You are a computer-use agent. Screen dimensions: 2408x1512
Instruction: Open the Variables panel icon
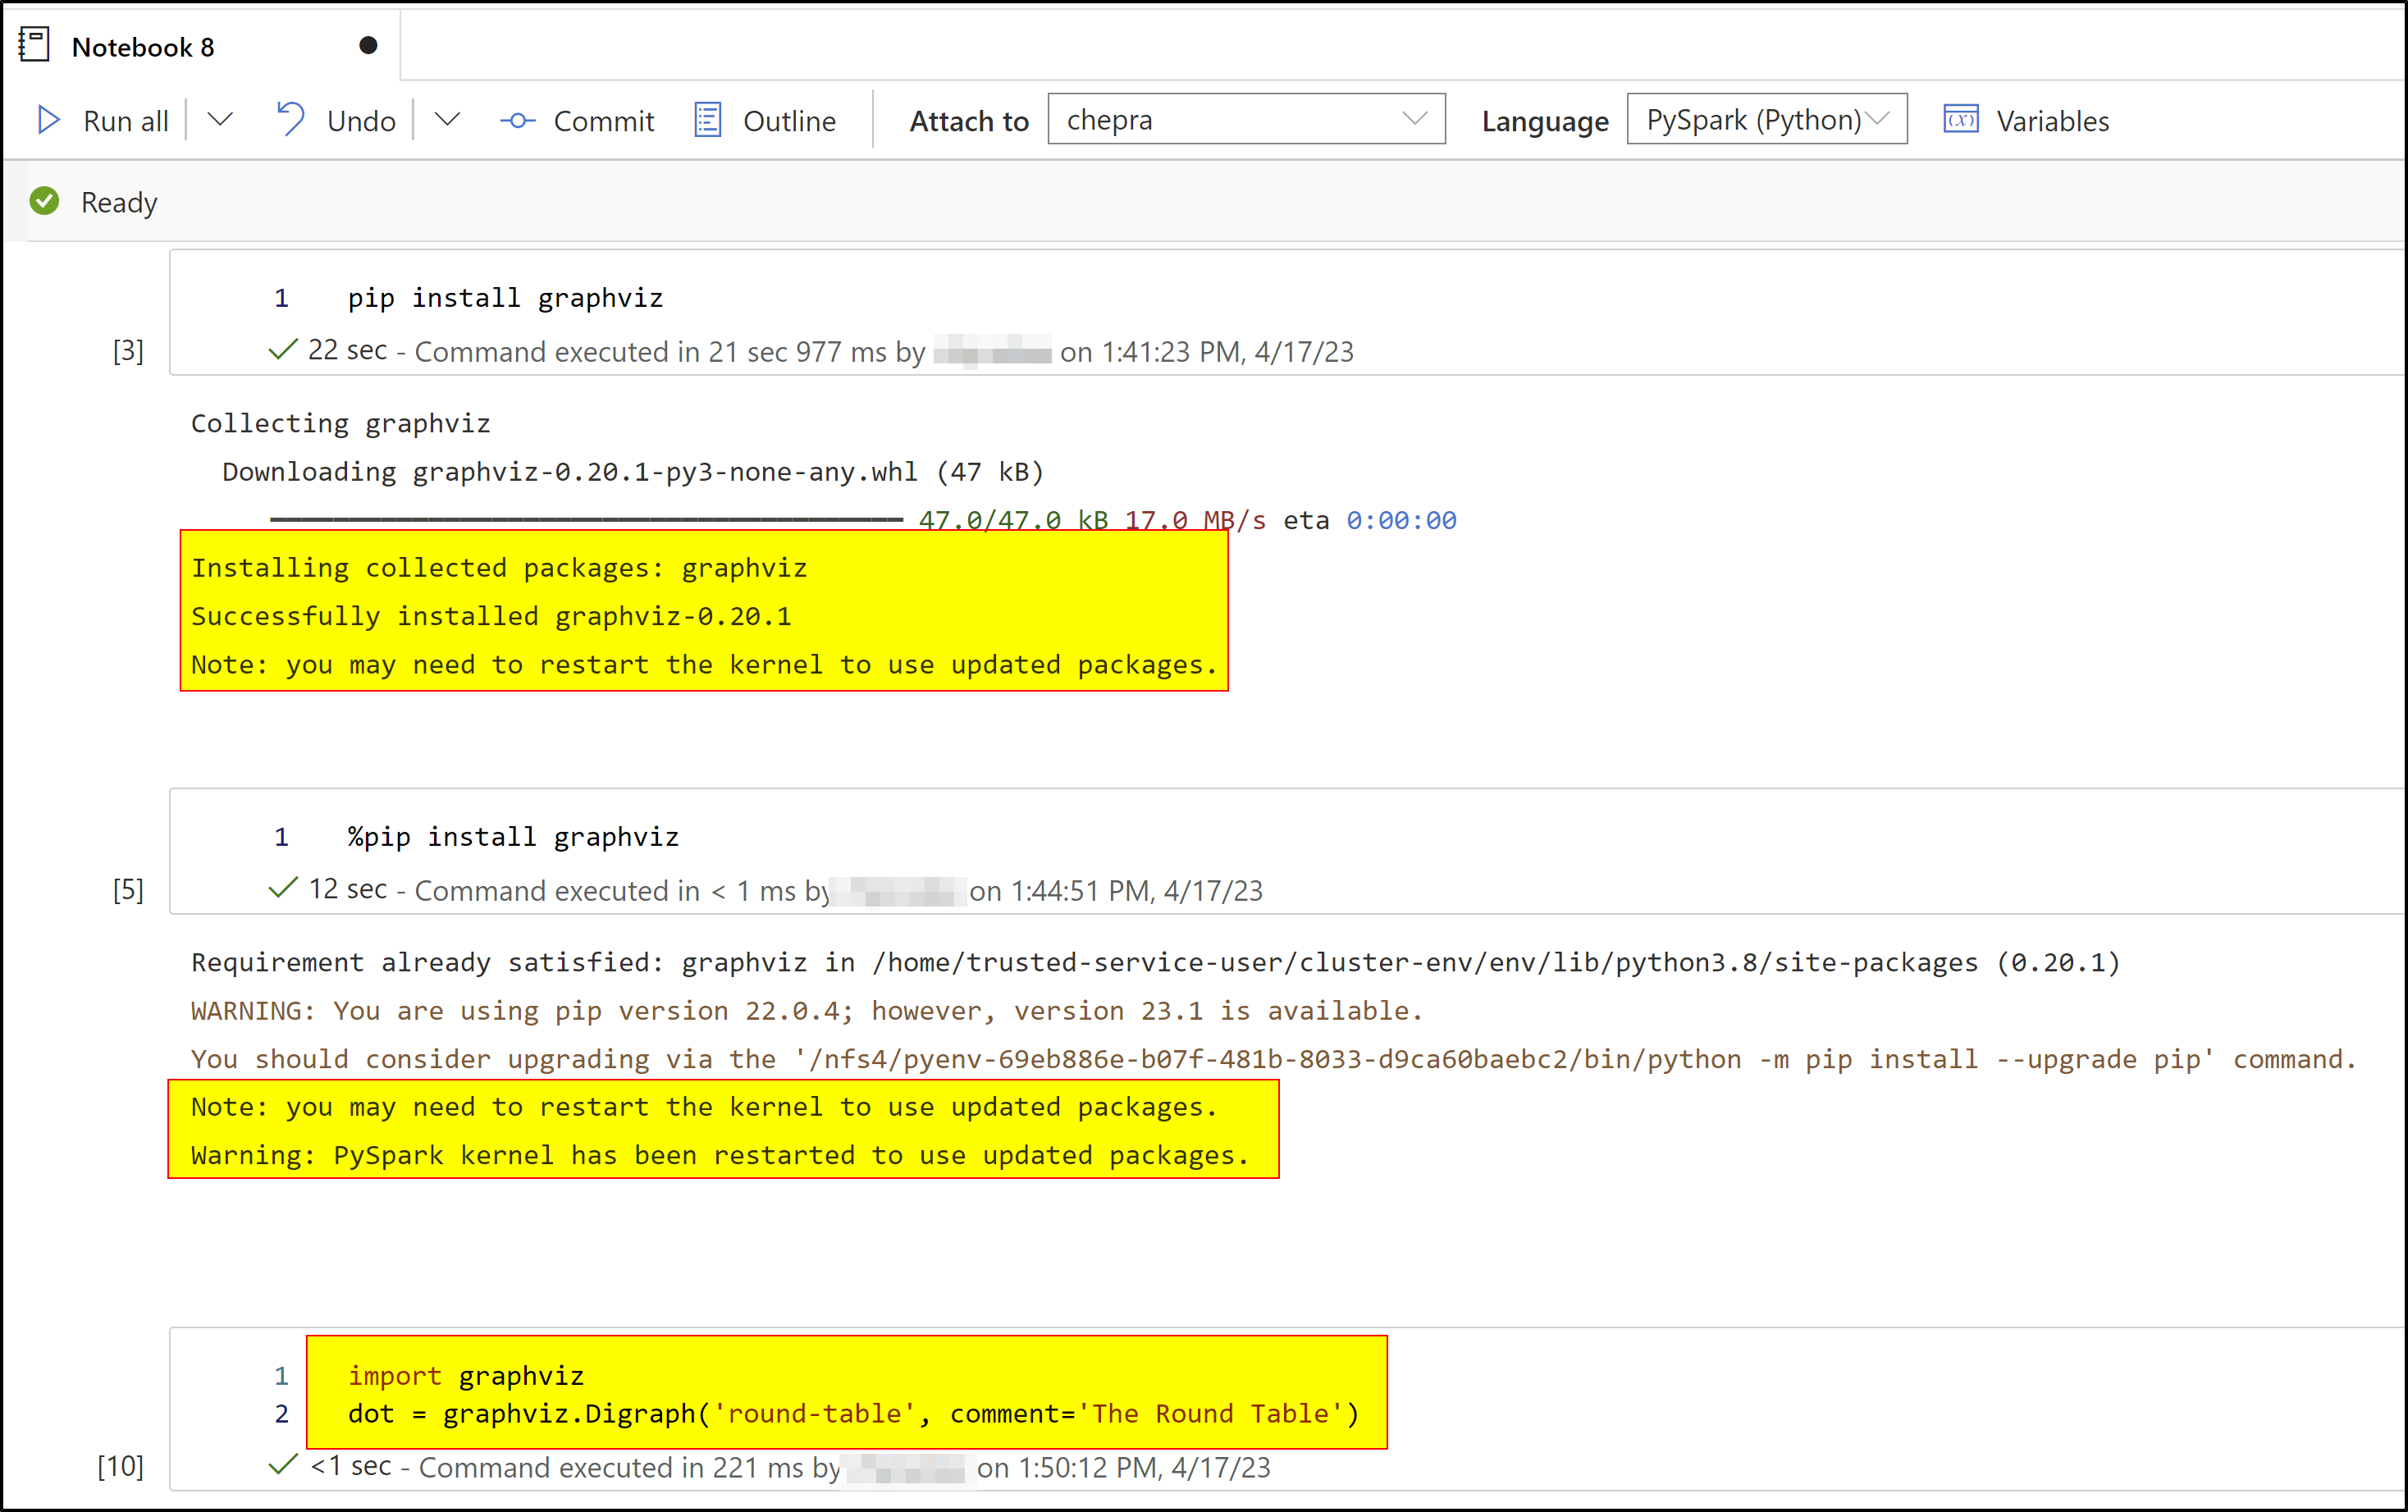1960,120
